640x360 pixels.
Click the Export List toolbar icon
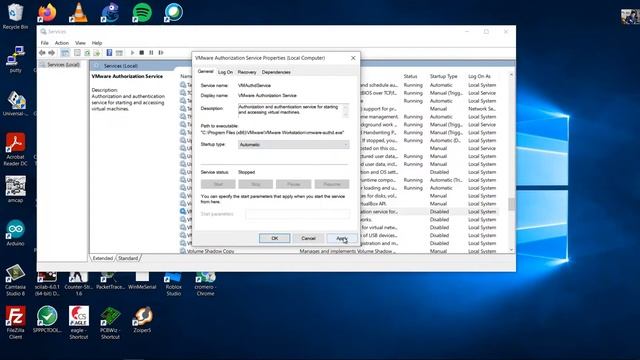pos(97,53)
